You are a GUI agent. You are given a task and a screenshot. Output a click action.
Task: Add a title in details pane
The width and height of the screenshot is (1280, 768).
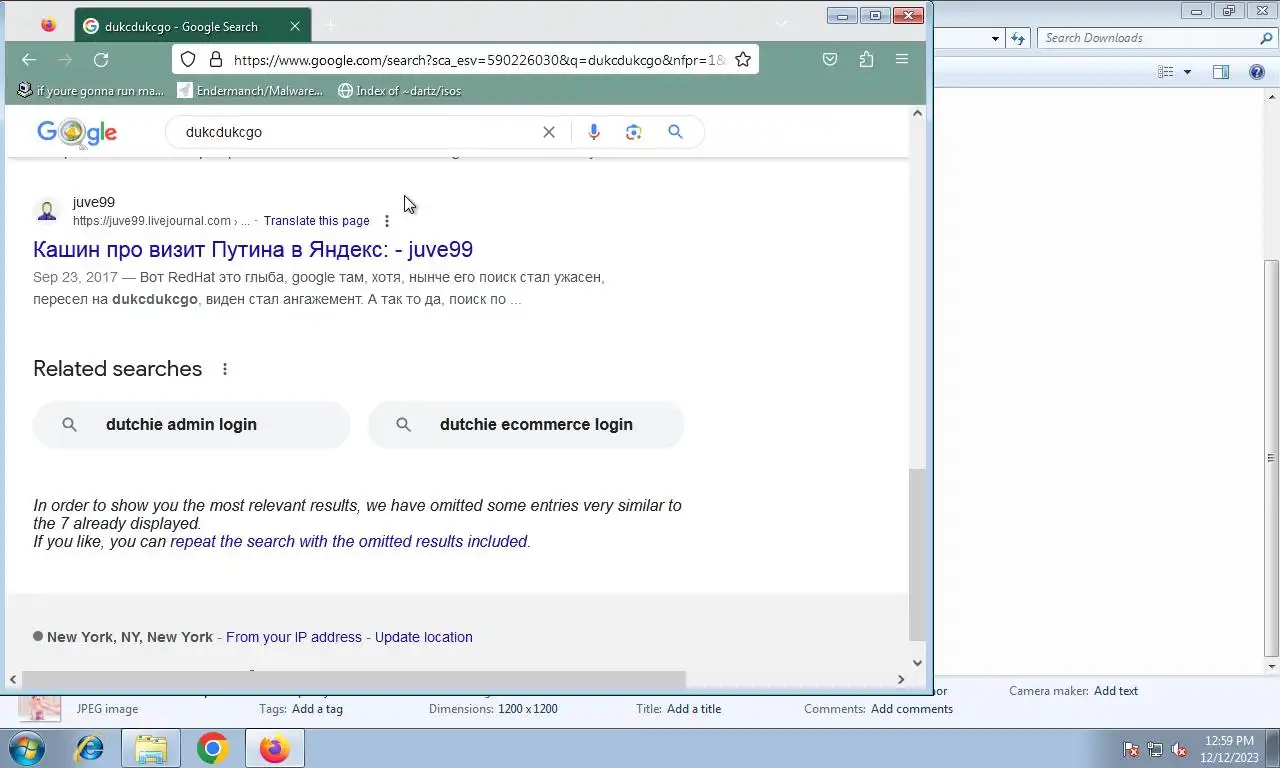694,709
